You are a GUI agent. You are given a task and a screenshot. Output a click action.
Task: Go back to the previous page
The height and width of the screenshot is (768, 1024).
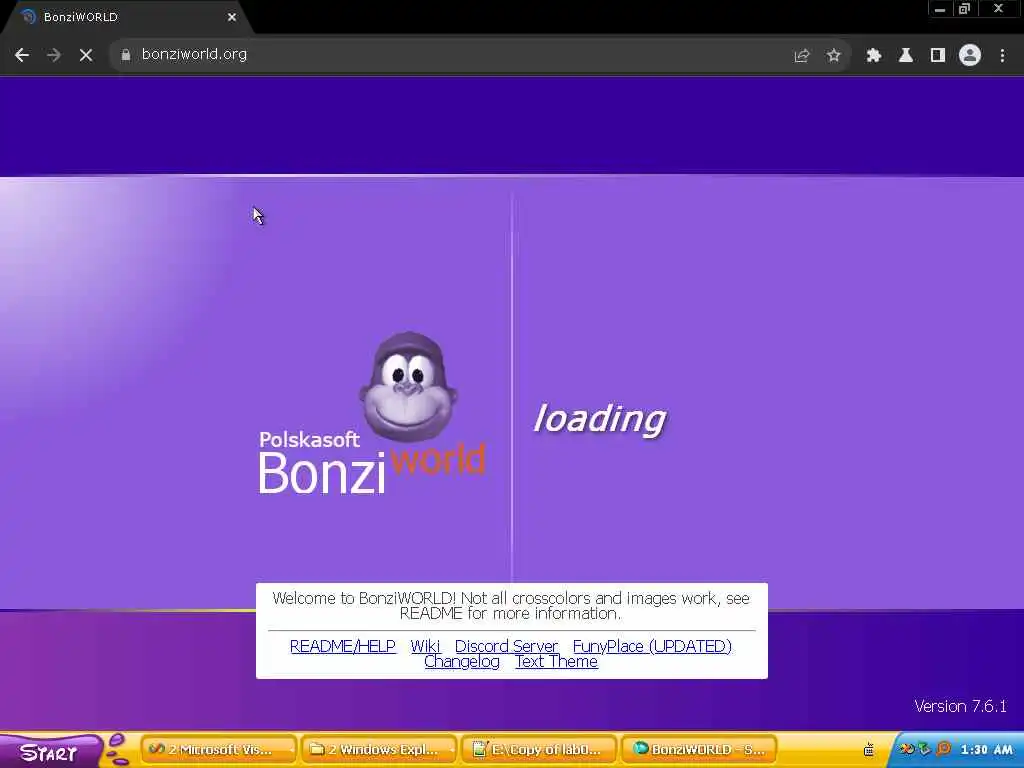(x=22, y=56)
